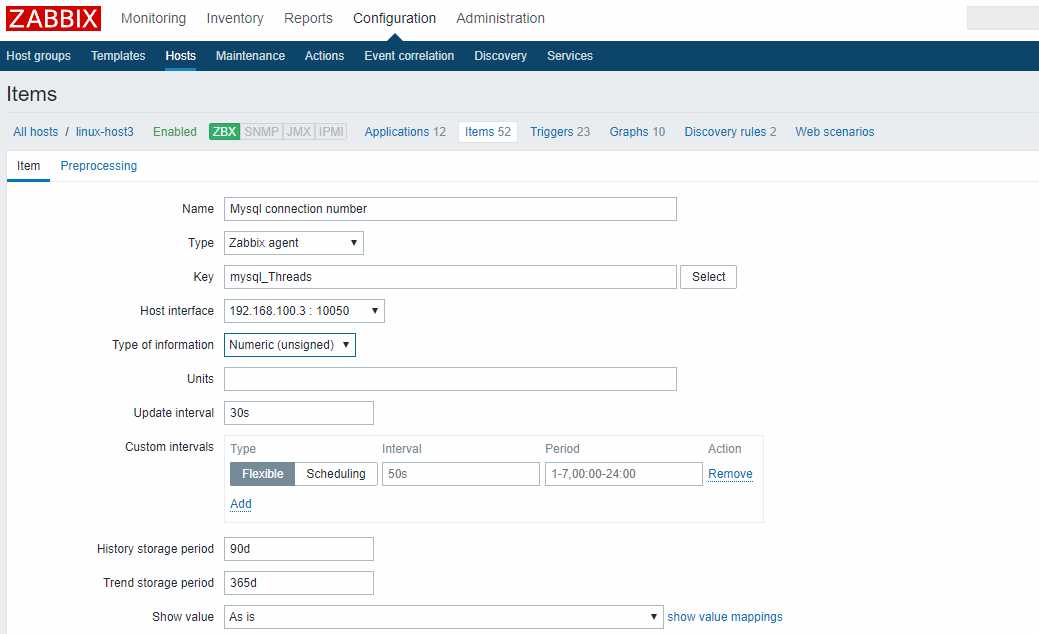Click the JMX availability badge
This screenshot has height=634, width=1039.
298,132
